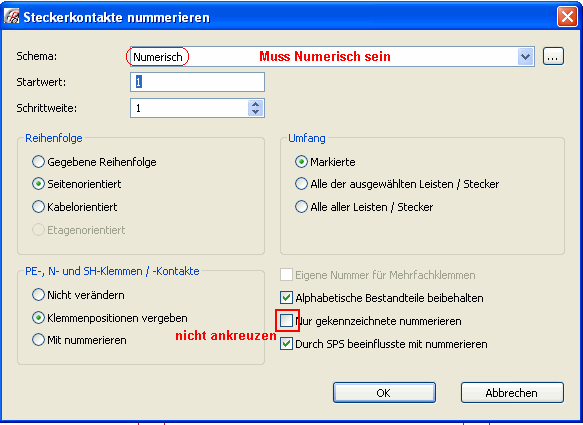Select Alle aller Leisten / Stecker
The image size is (583, 425).
(301, 207)
